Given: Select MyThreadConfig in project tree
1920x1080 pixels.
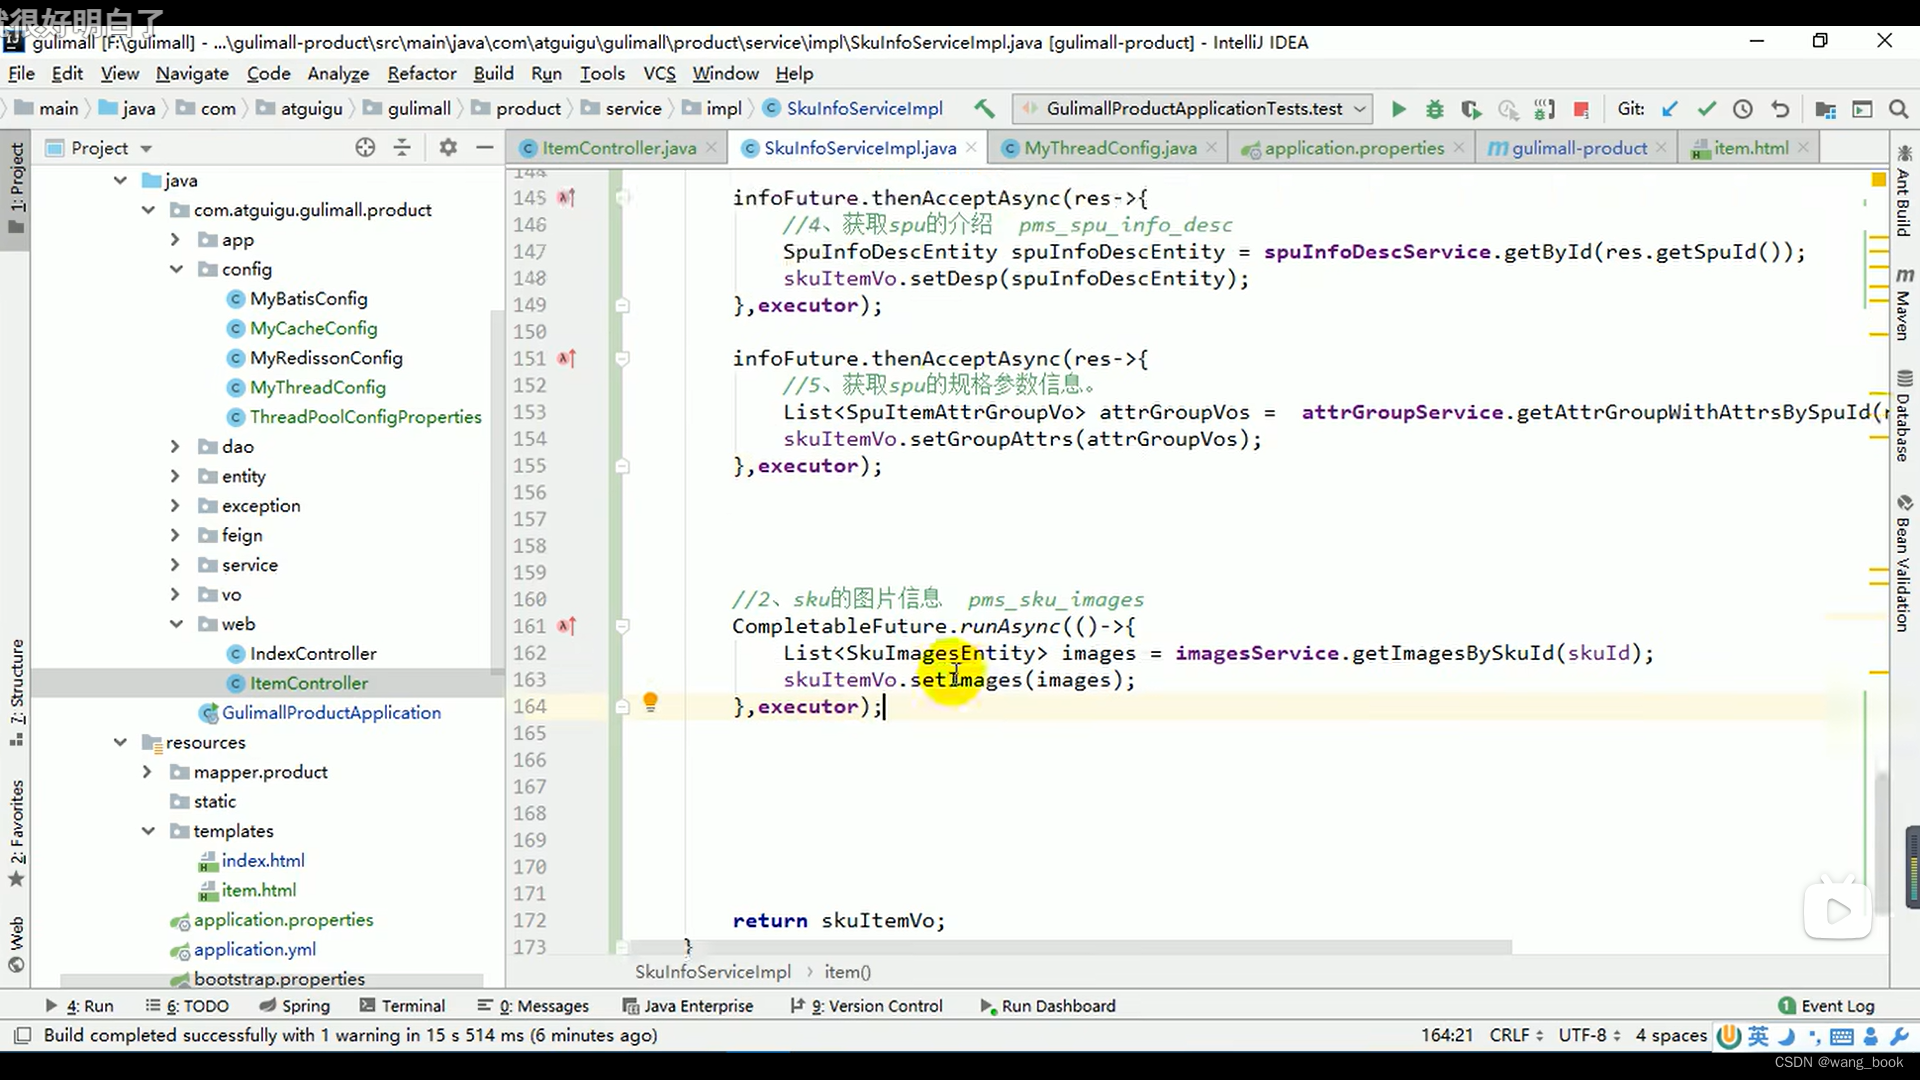Looking at the screenshot, I should pos(317,387).
